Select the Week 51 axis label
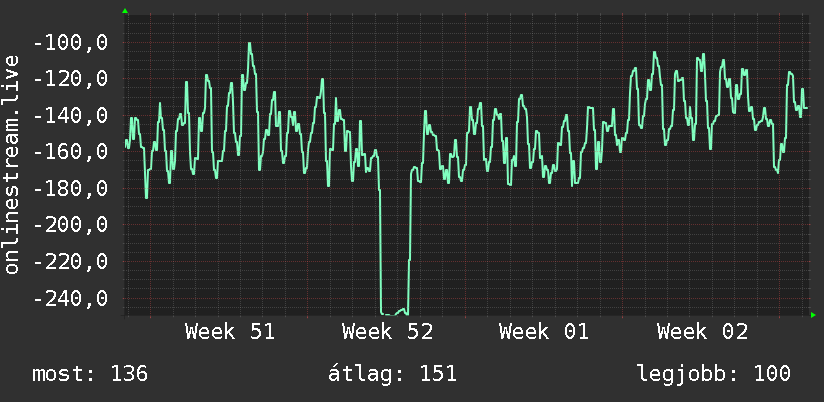Viewport: 824px width, 402px height. [x=230, y=332]
